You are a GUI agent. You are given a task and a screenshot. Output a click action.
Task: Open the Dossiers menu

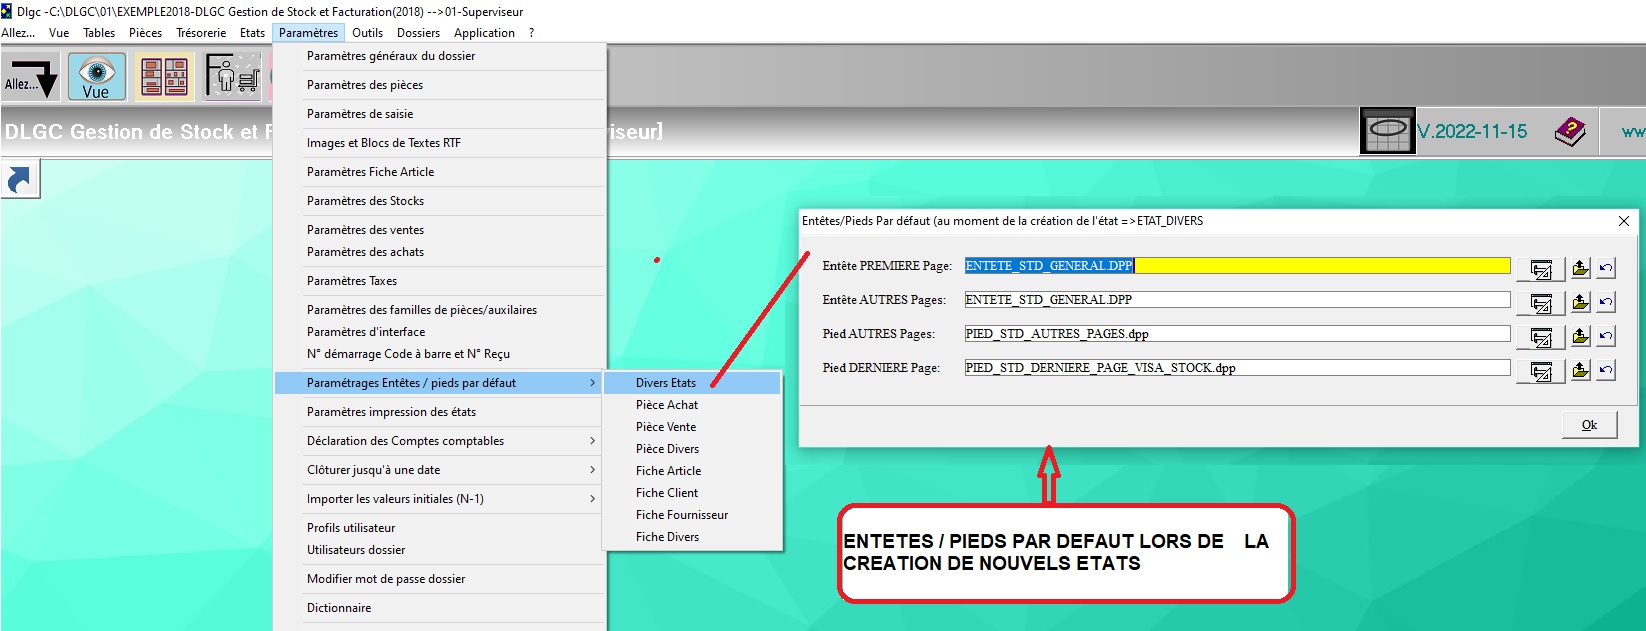pos(418,33)
